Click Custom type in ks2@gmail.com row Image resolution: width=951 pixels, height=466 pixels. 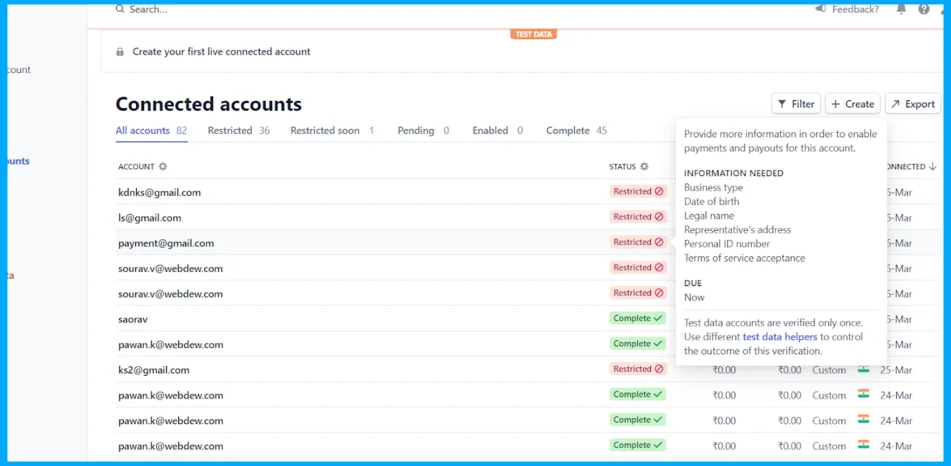[829, 370]
